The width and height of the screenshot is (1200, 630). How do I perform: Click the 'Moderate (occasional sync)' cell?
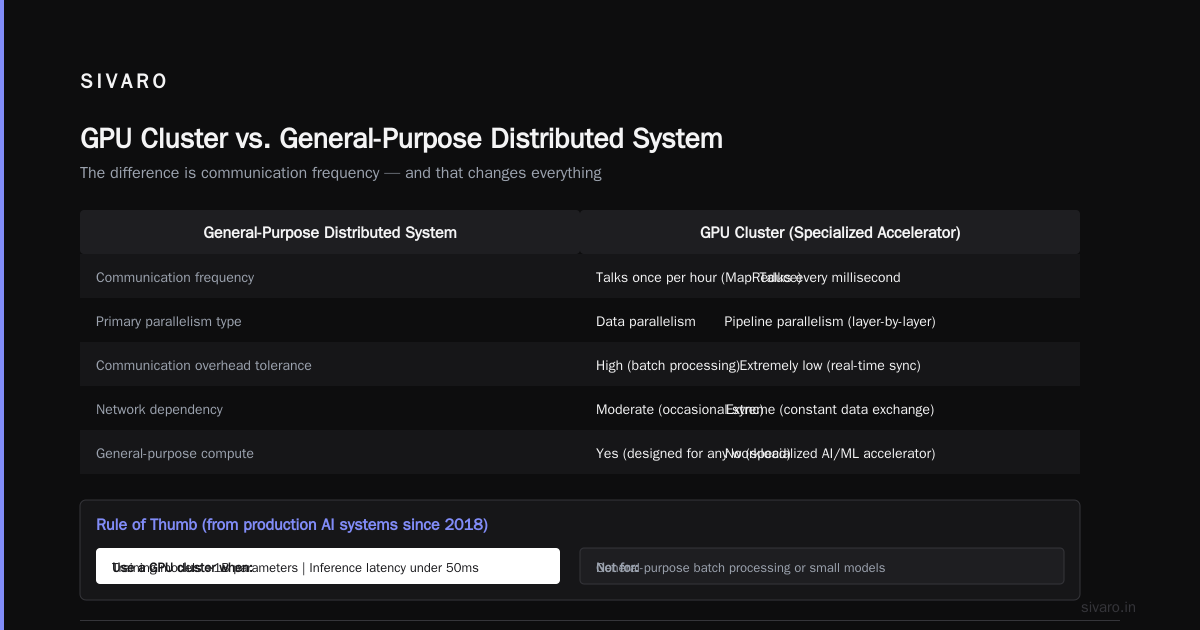(x=680, y=409)
